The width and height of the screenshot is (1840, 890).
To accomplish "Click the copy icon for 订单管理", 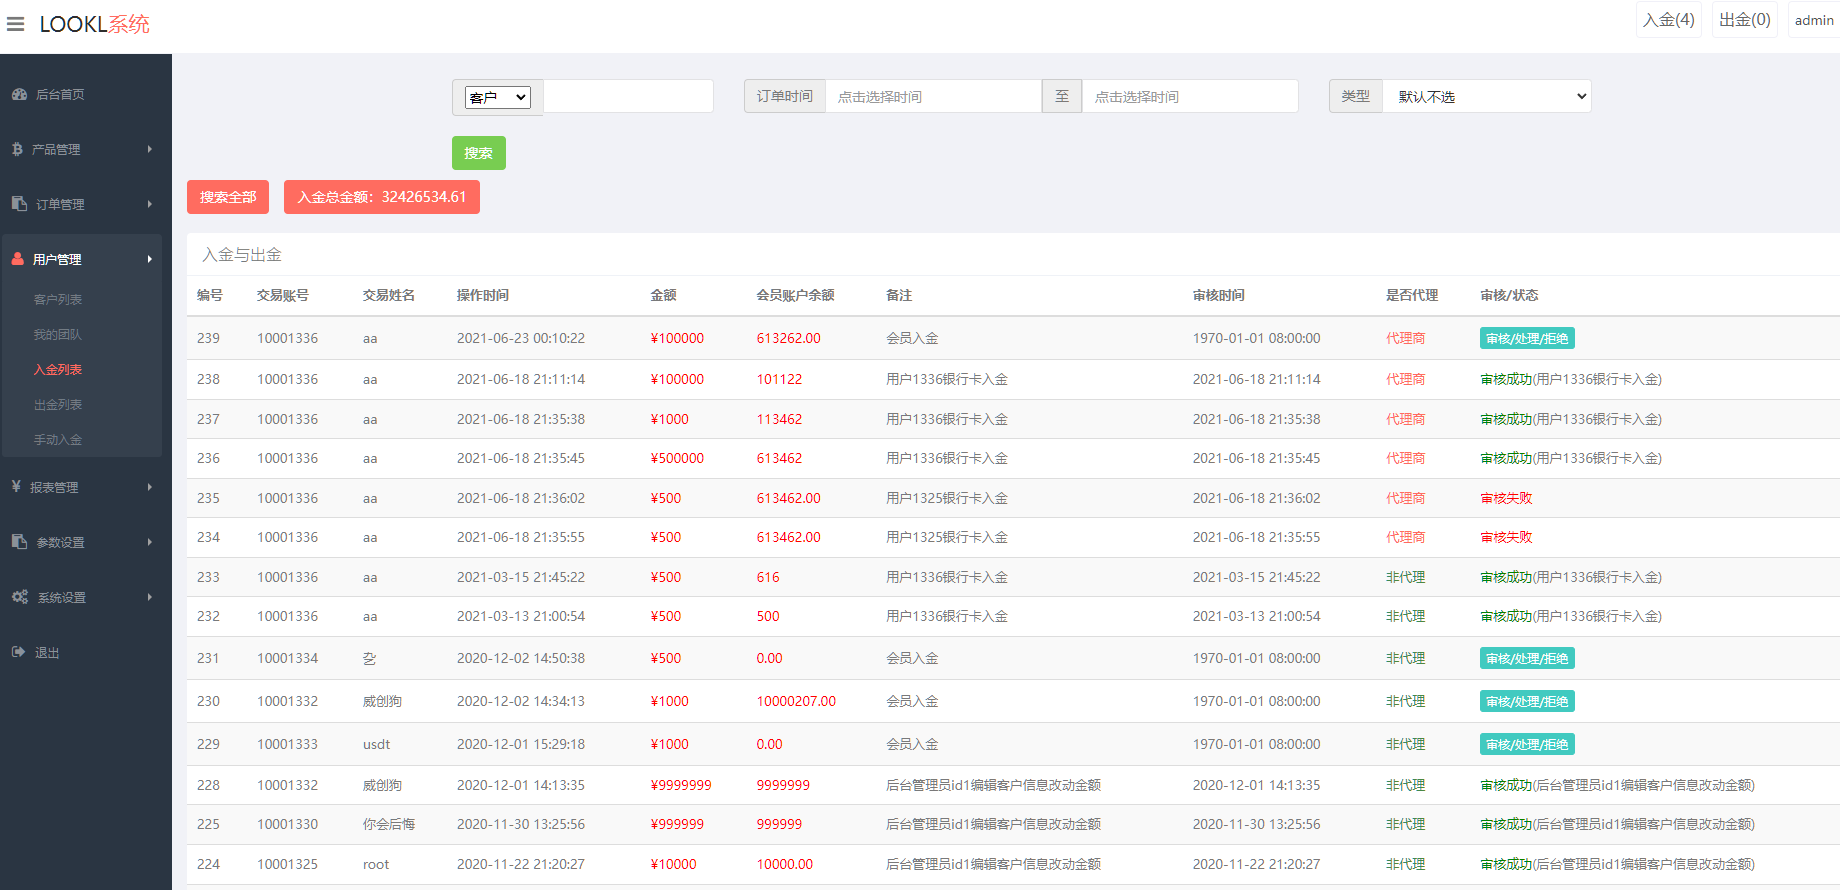I will [19, 204].
